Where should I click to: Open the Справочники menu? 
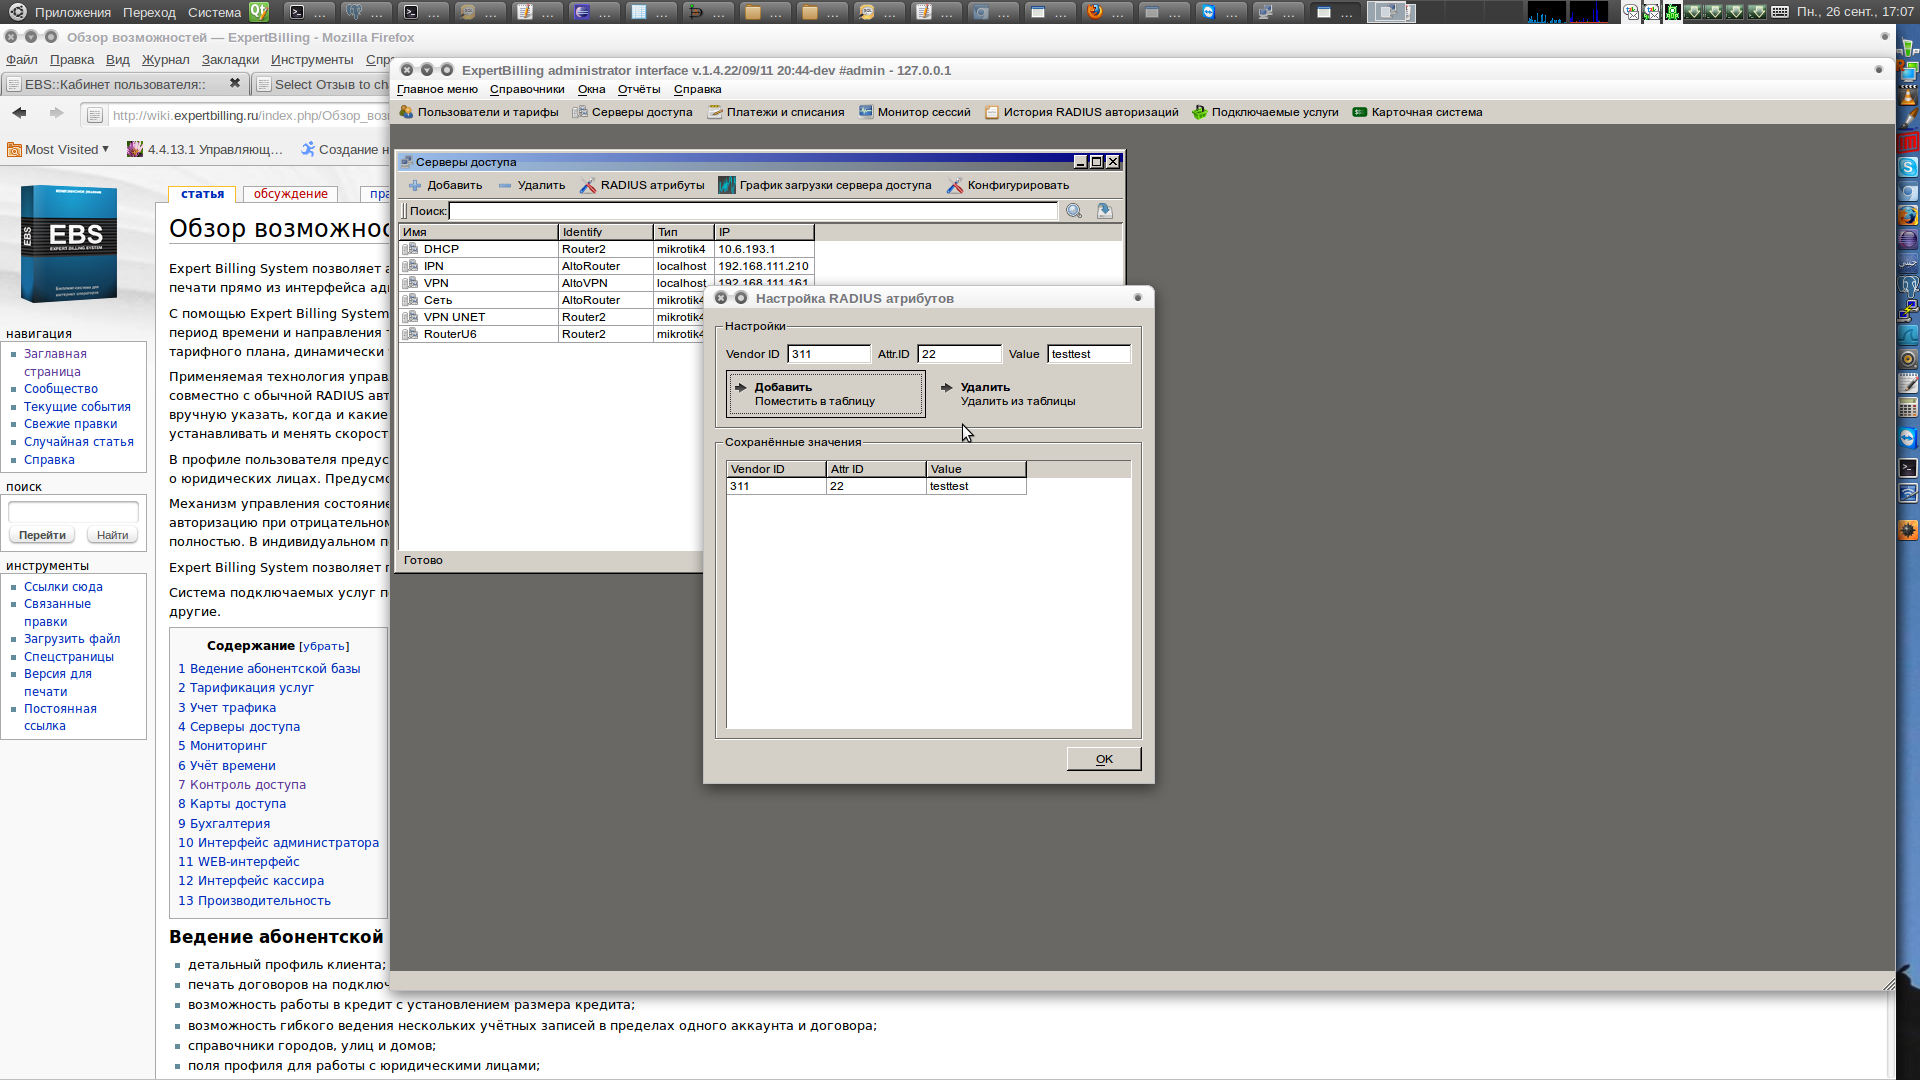[526, 89]
